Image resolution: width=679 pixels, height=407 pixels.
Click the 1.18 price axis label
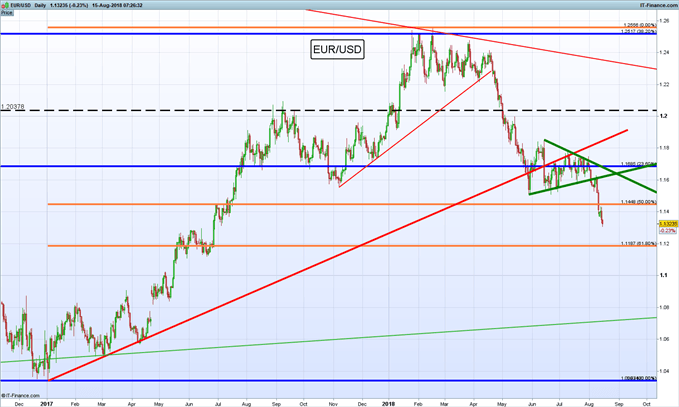(x=664, y=148)
